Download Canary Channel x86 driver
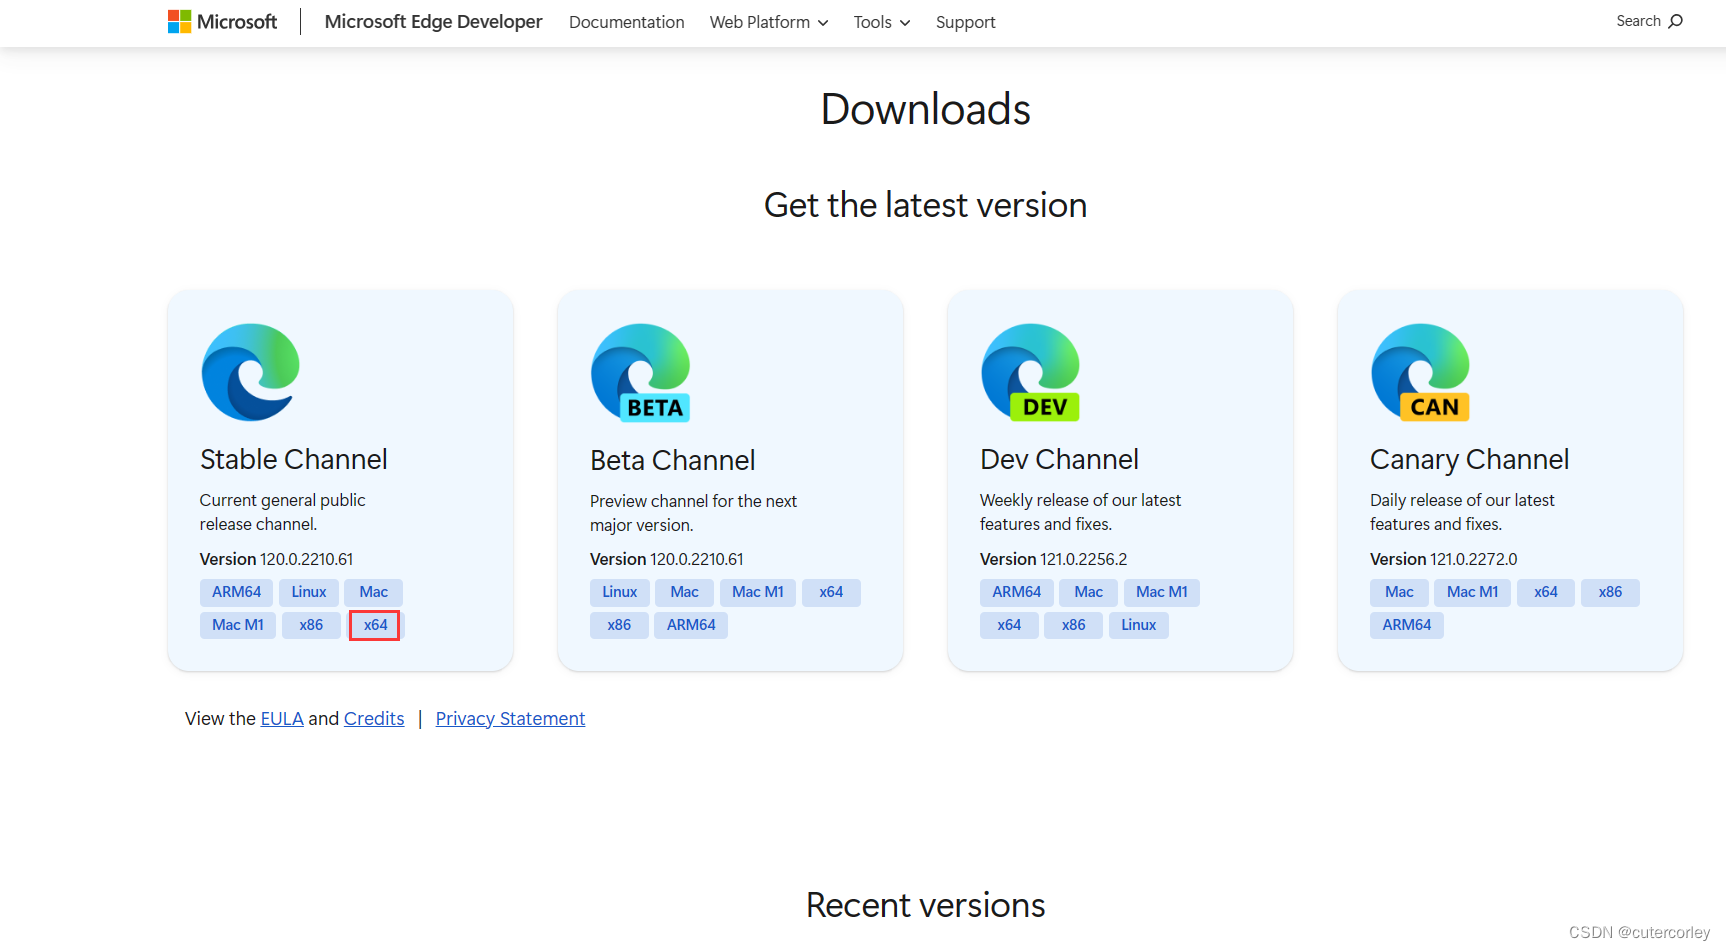 point(1610,592)
